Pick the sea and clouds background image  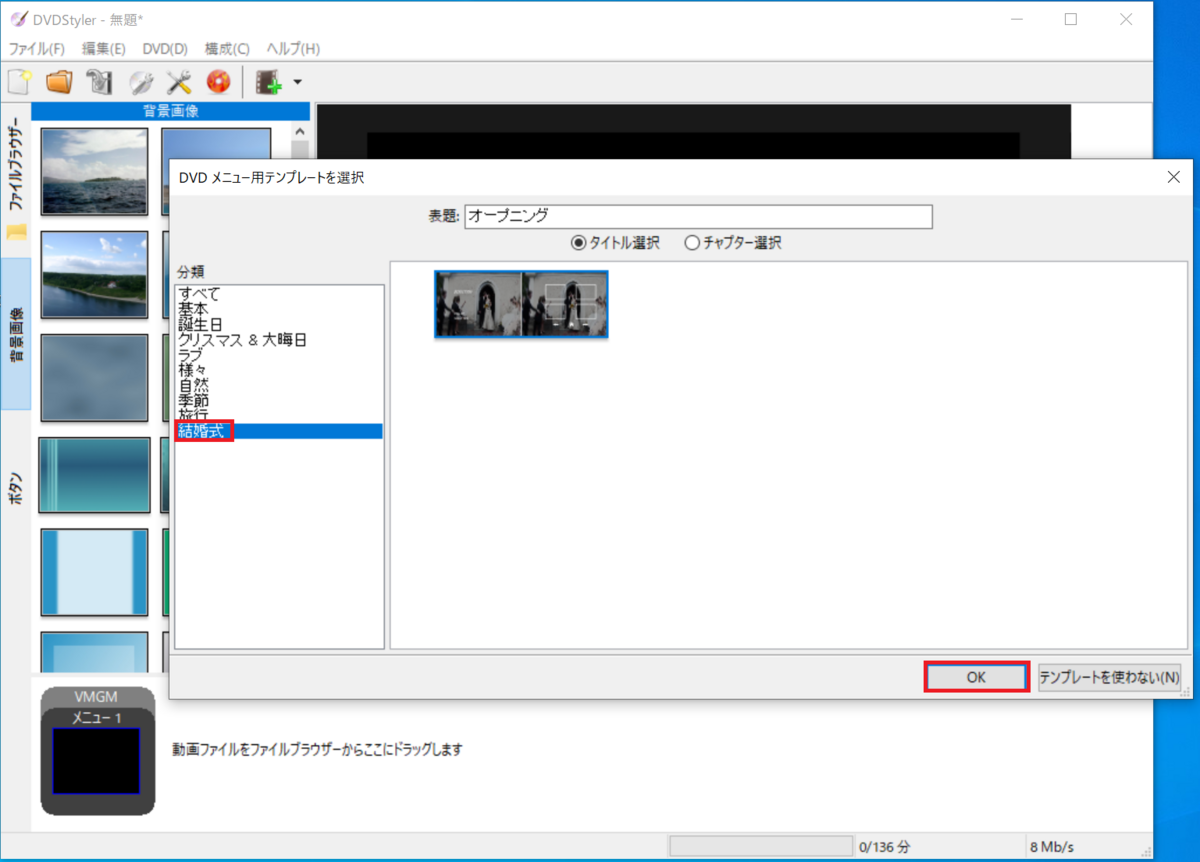click(94, 171)
